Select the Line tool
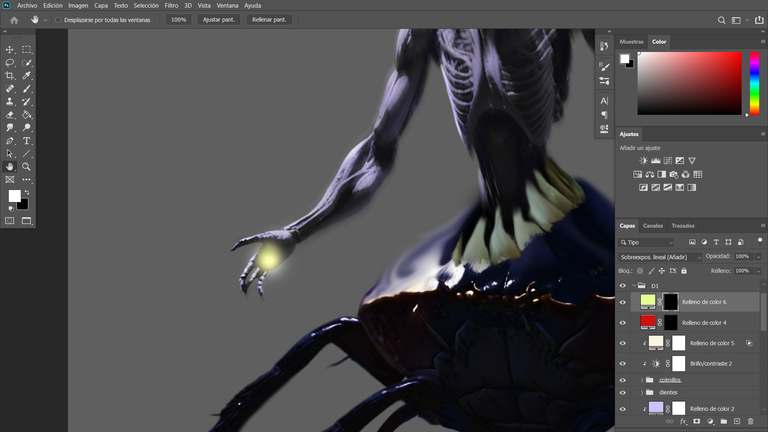The width and height of the screenshot is (768, 432). pyautogui.click(x=26, y=153)
